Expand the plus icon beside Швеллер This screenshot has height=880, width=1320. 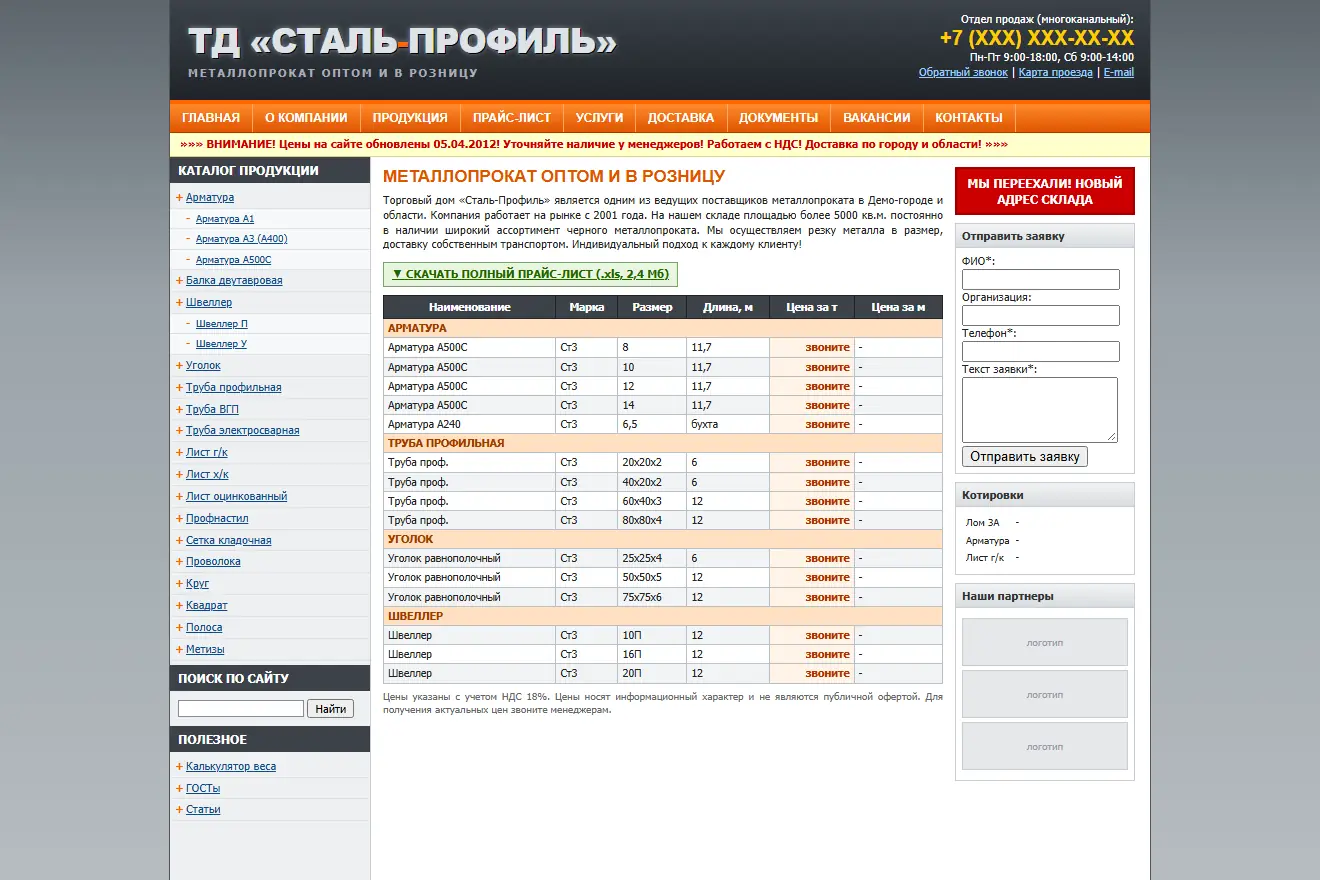[x=179, y=302]
